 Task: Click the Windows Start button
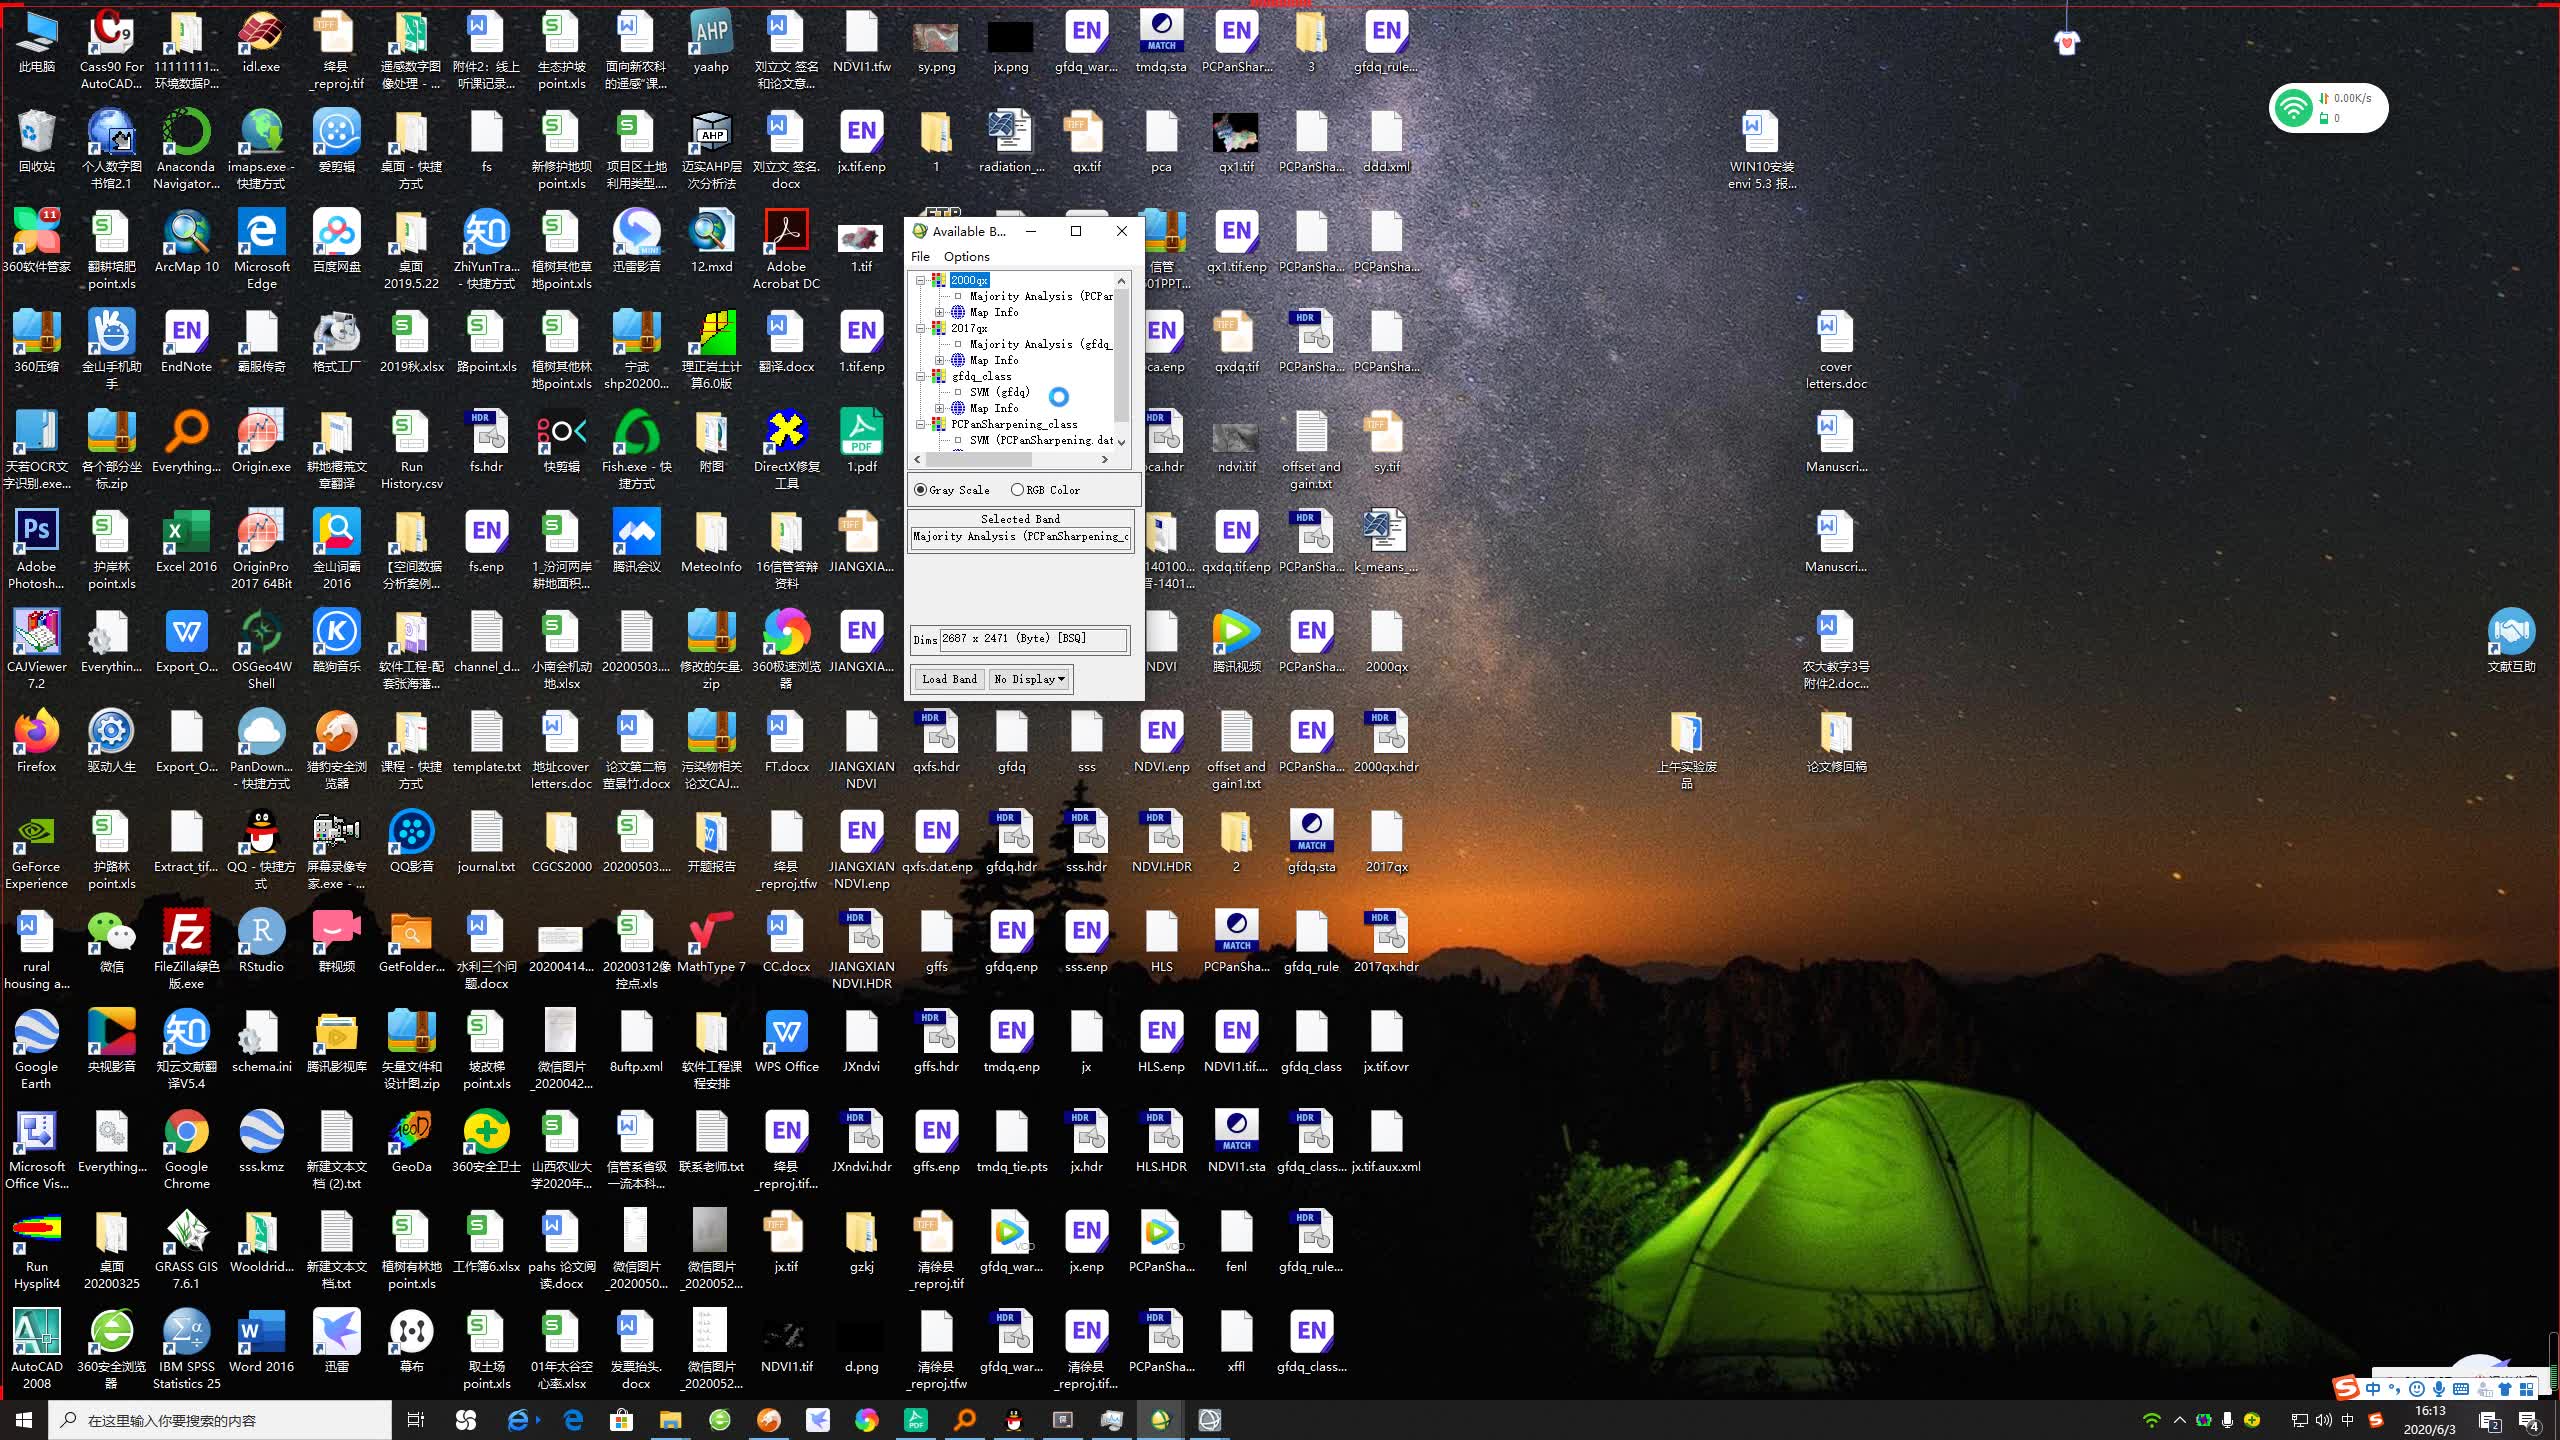(x=24, y=1420)
